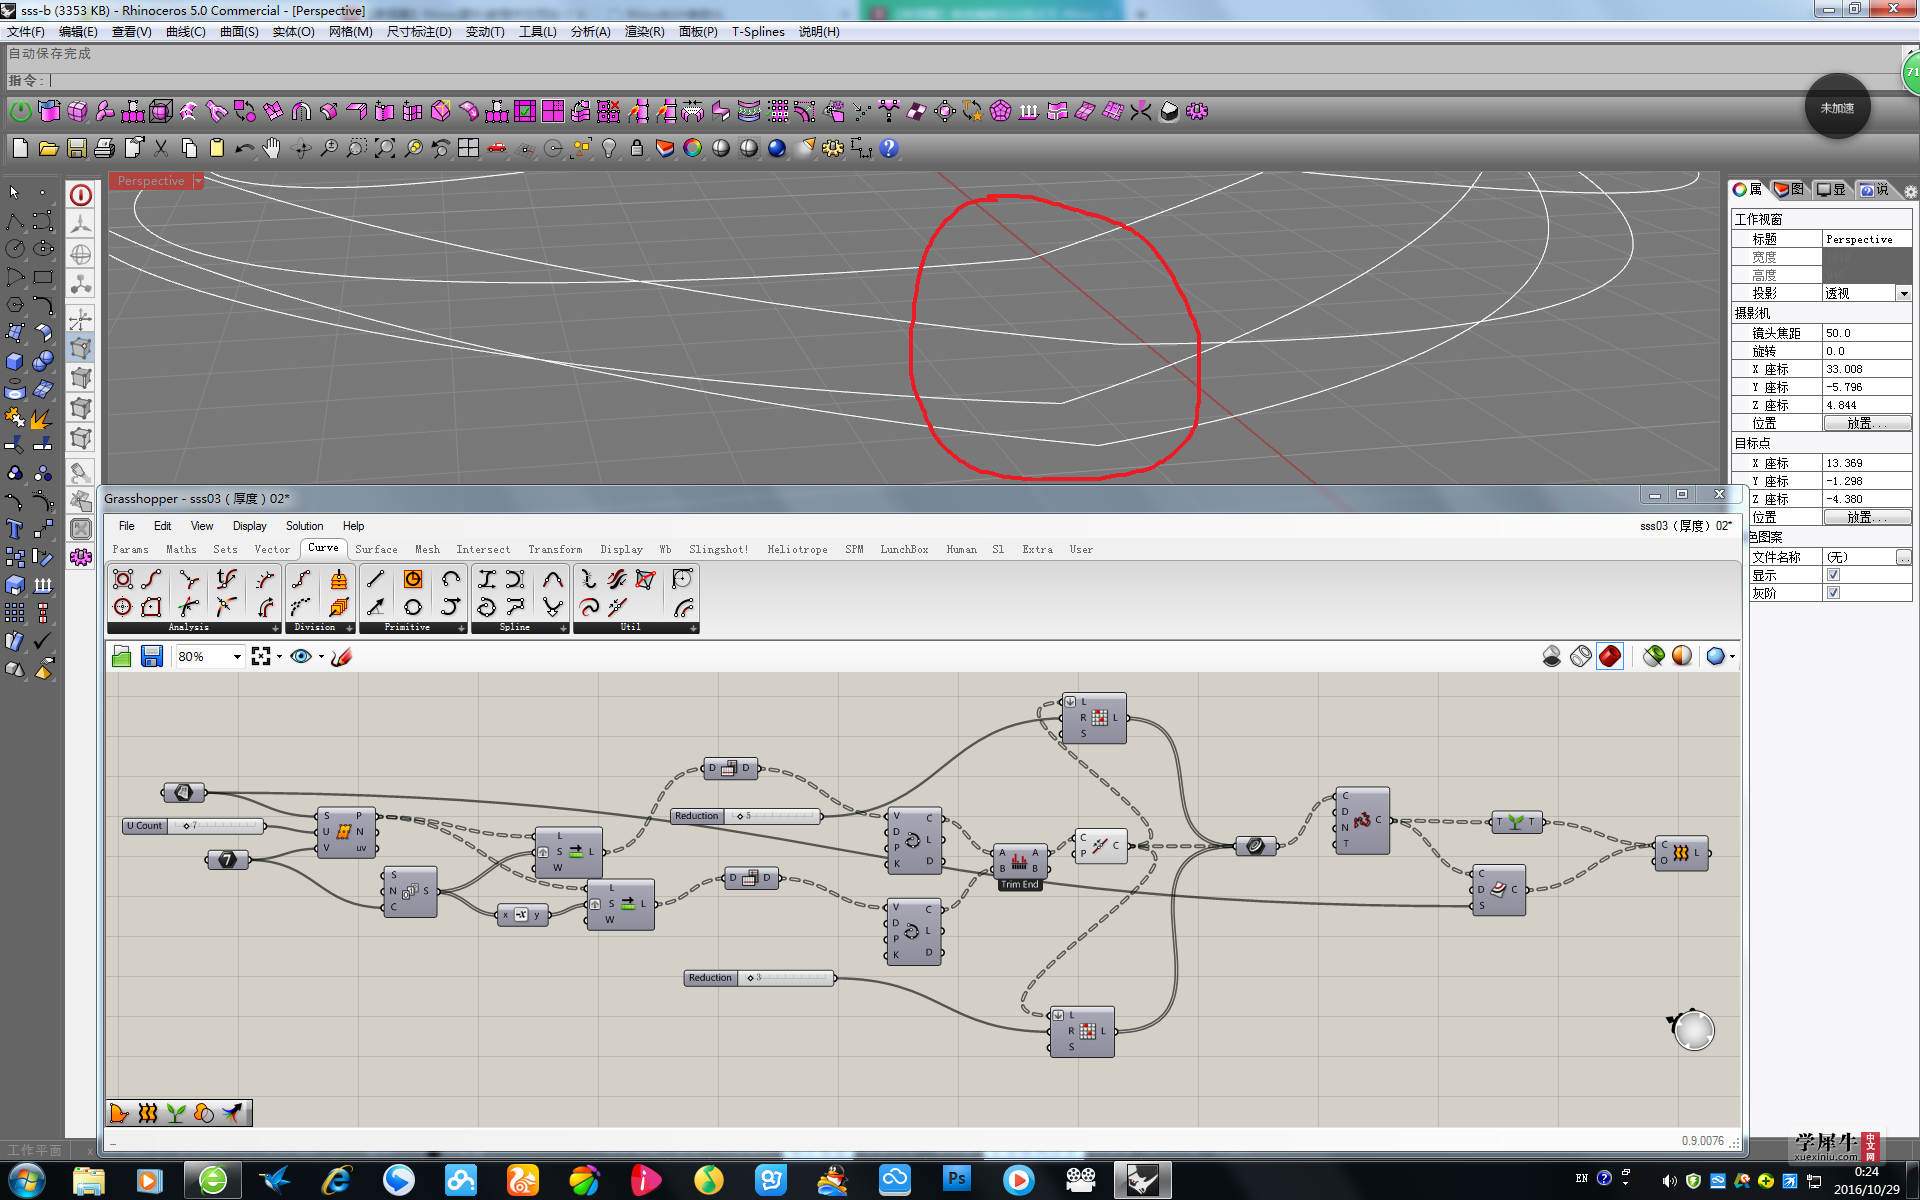This screenshot has height=1200, width=1920.
Task: Click the Sketch pen icon in canvas toolbar
Action: [342, 657]
